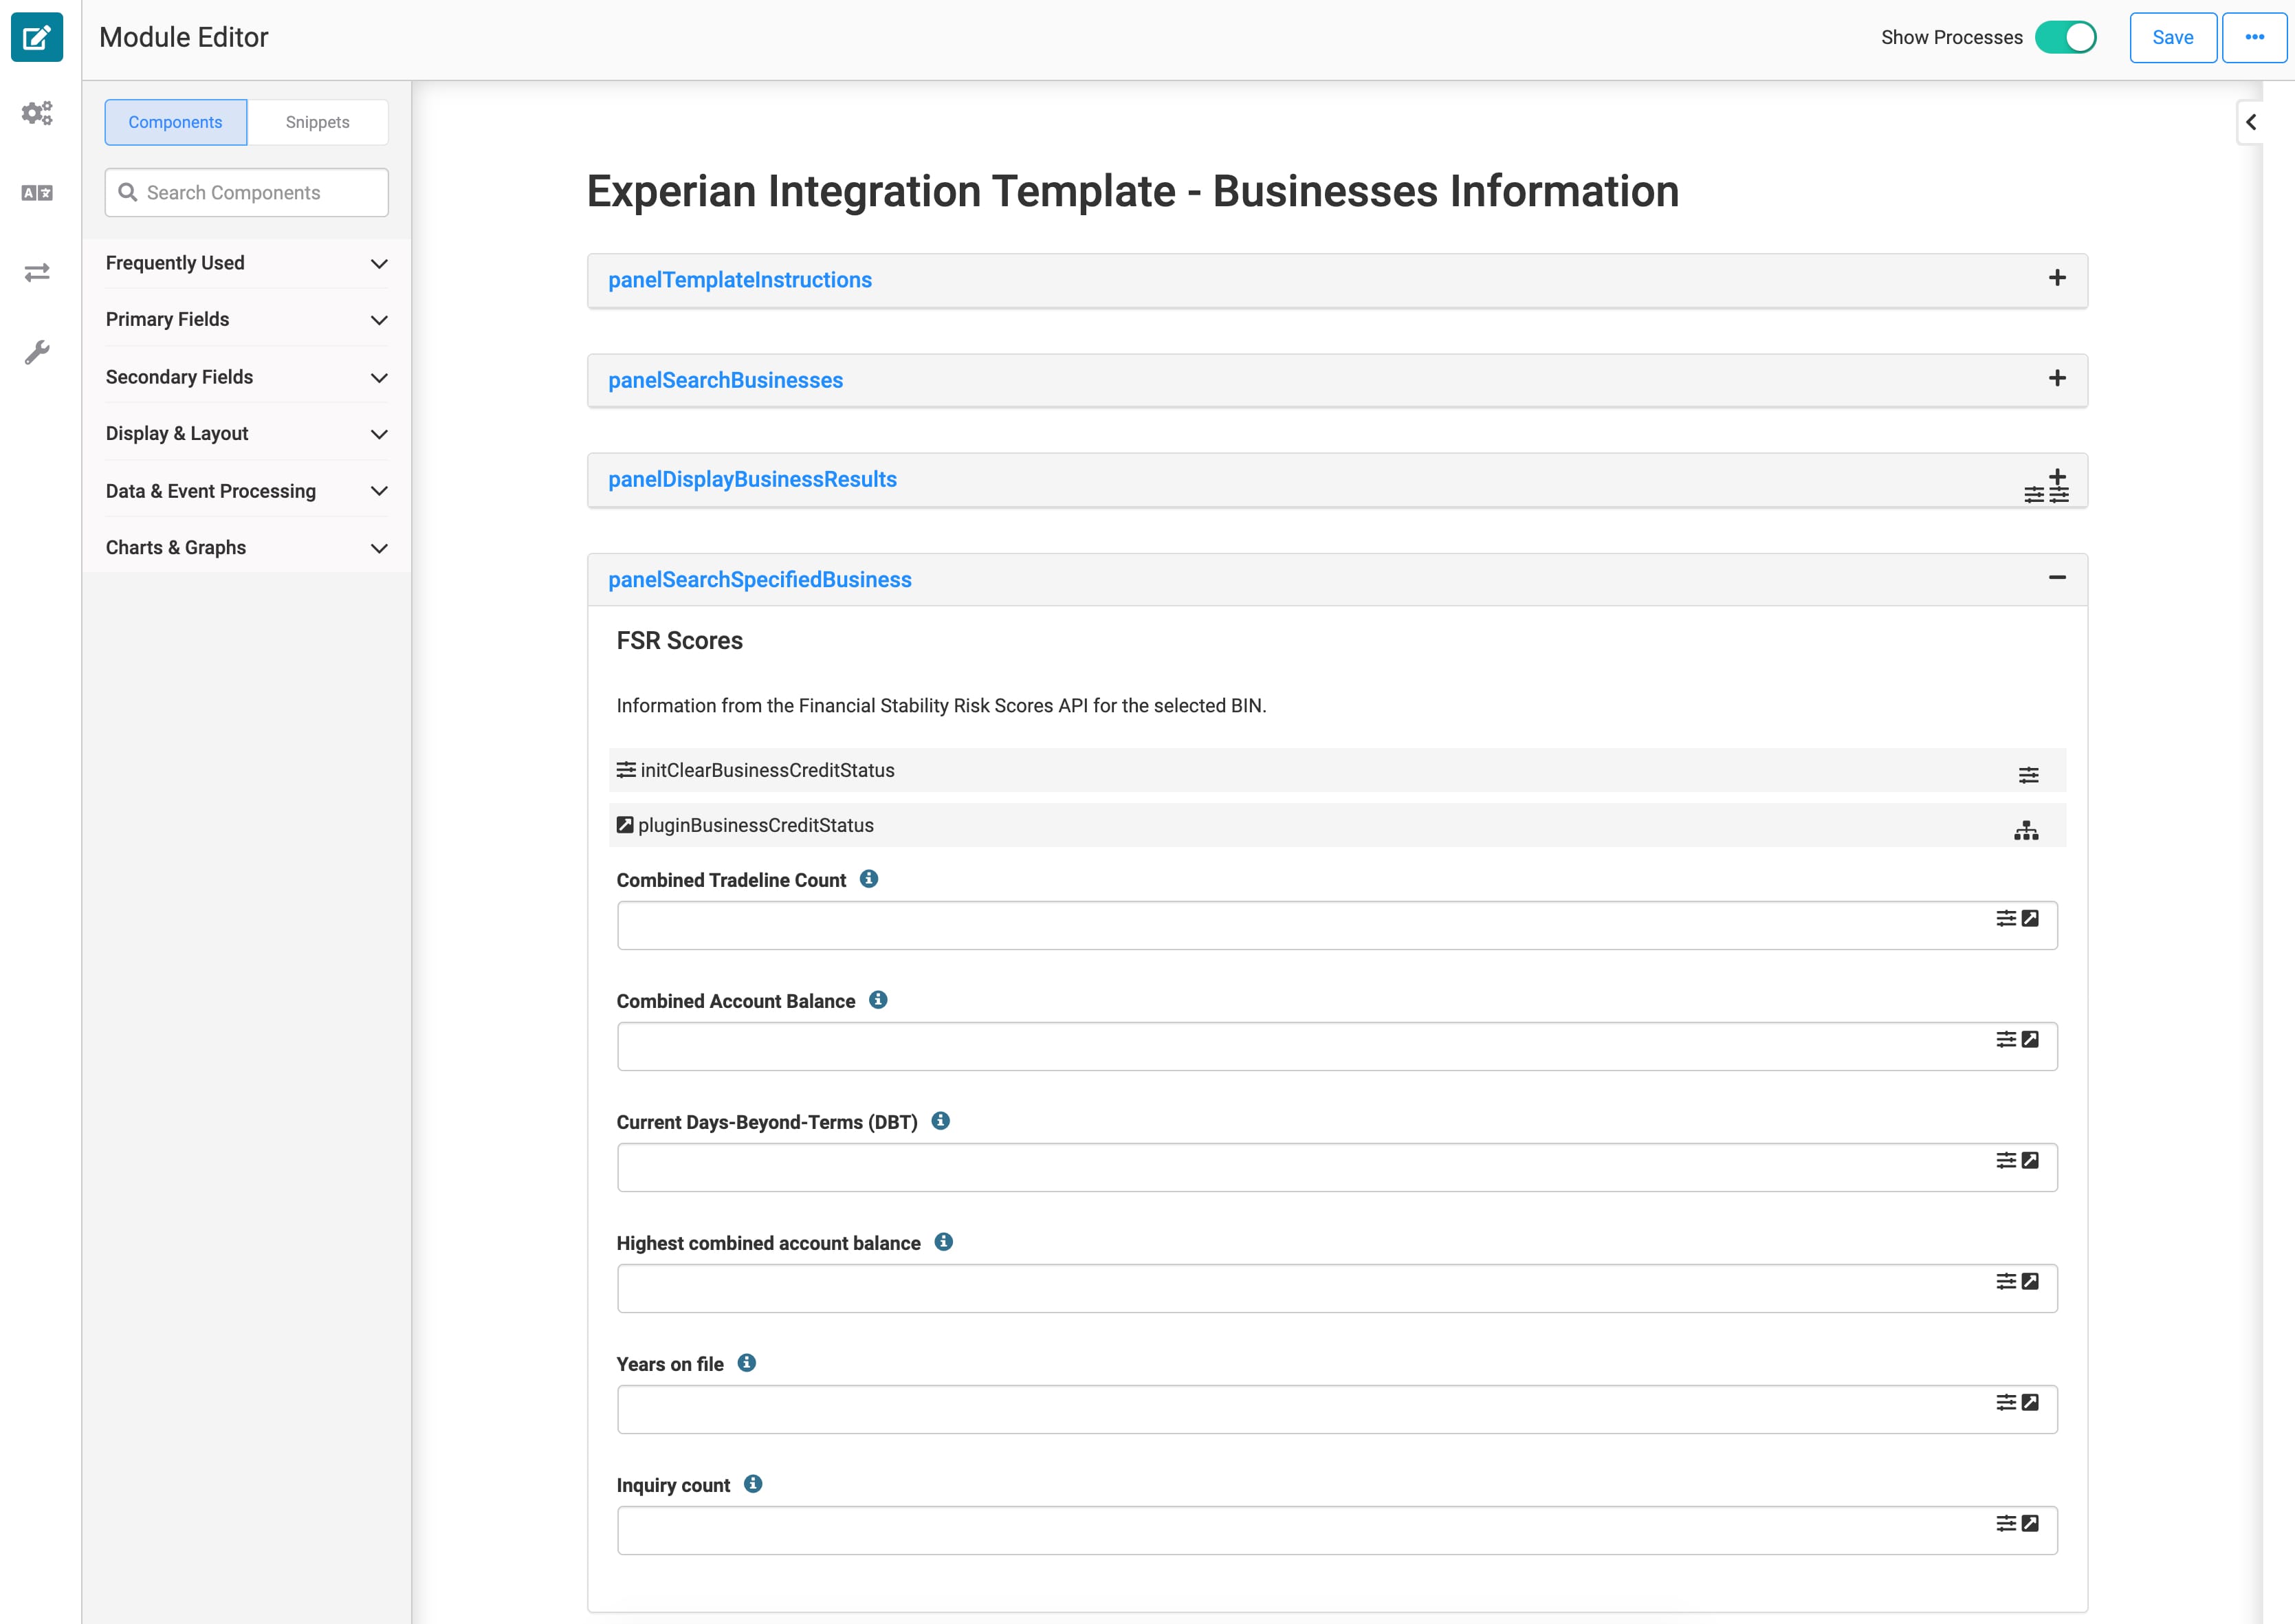Toggle the Show Processes switch
Viewport: 2295px width, 1624px height.
point(2066,38)
